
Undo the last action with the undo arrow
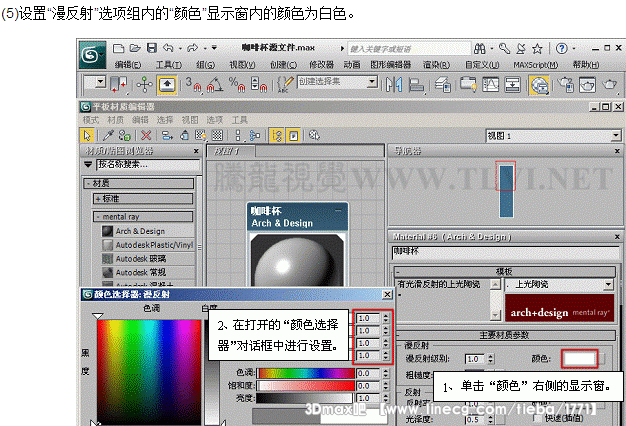[x=168, y=48]
